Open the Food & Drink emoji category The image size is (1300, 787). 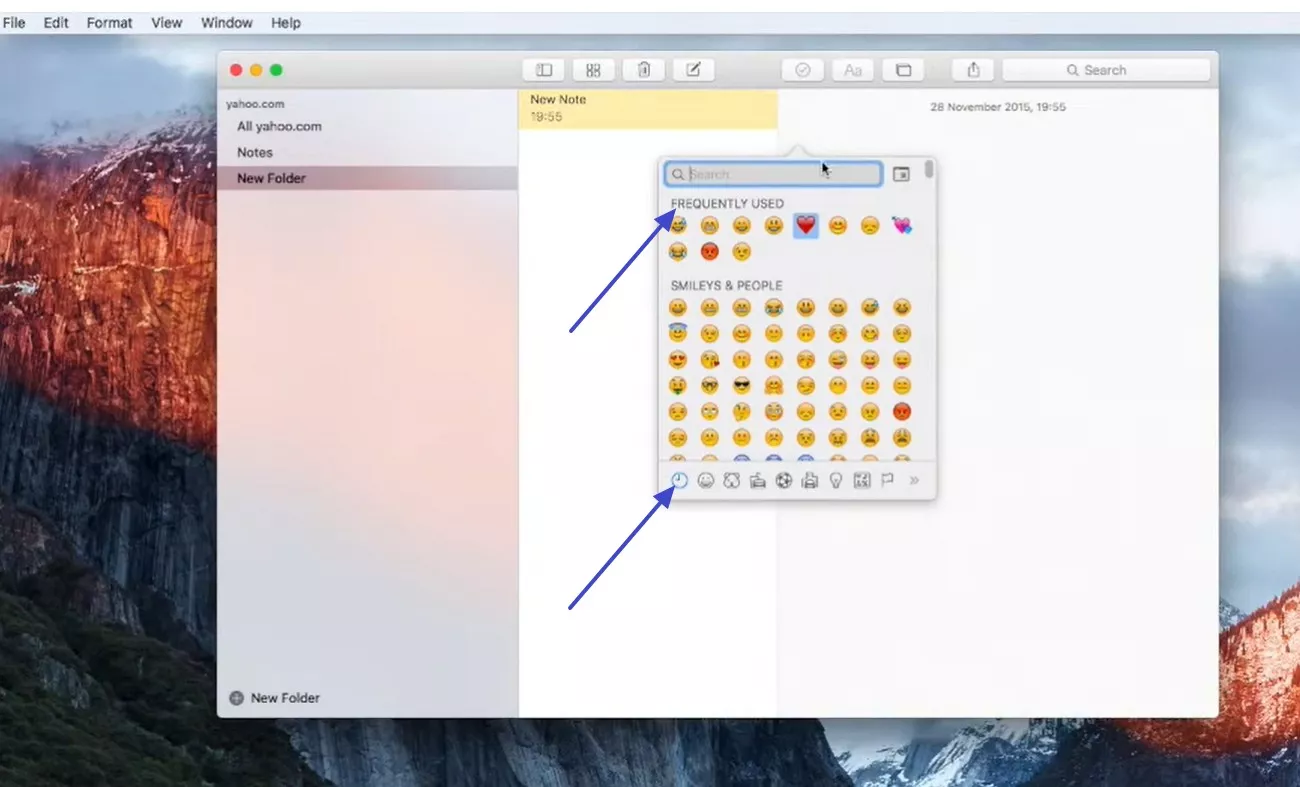(758, 480)
